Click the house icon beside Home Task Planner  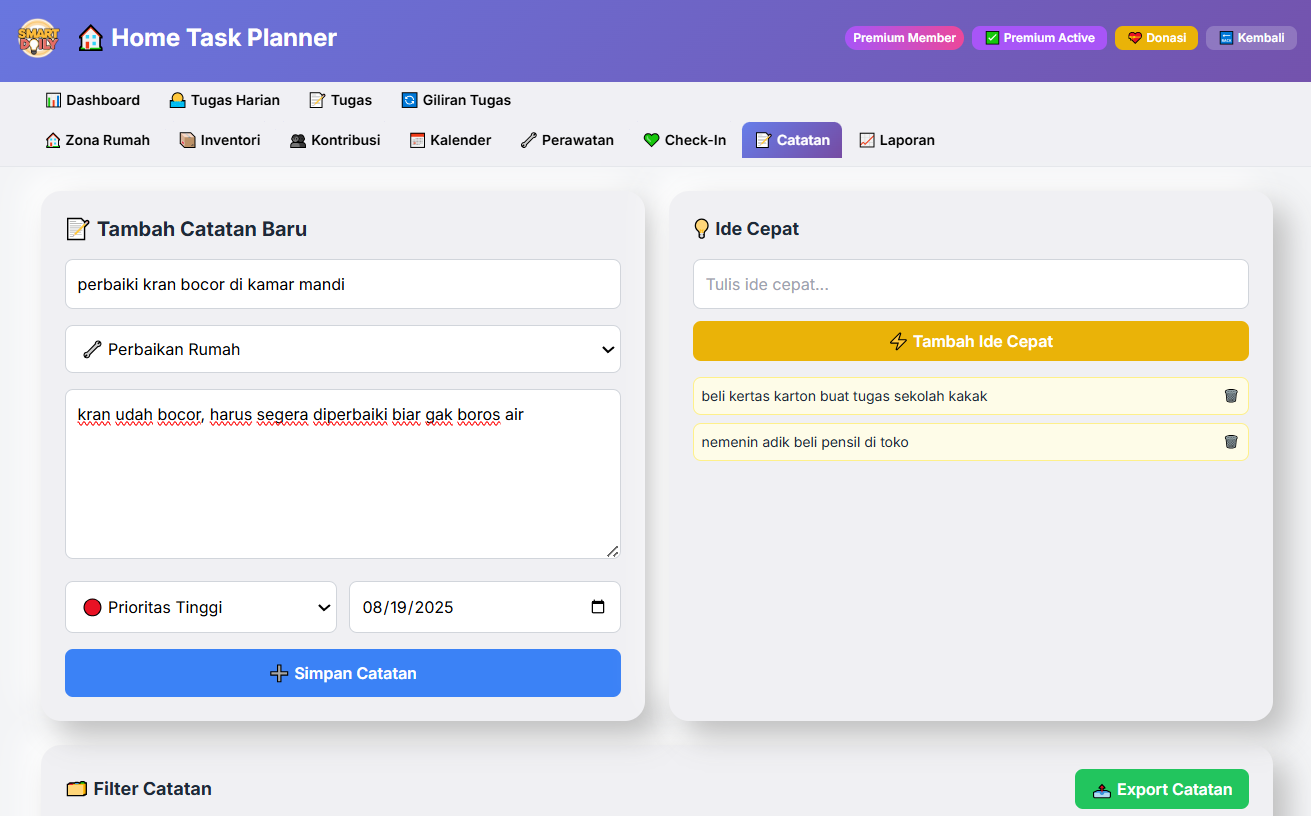(91, 38)
